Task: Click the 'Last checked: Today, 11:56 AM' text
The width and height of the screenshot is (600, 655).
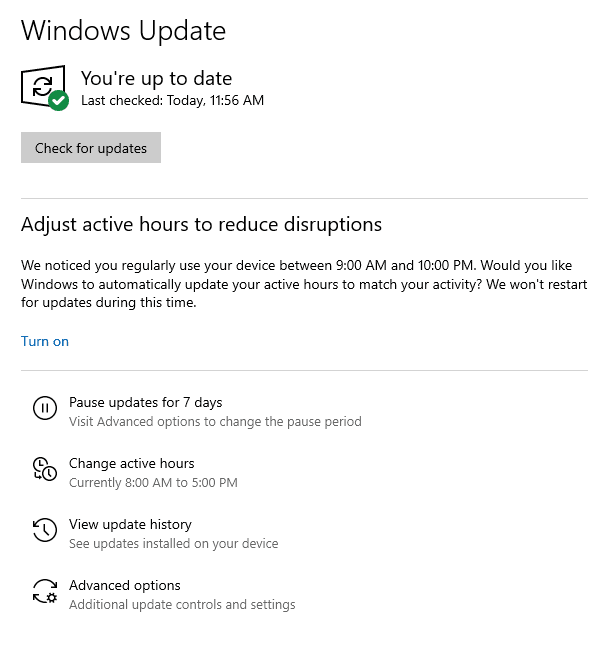Action: click(172, 100)
